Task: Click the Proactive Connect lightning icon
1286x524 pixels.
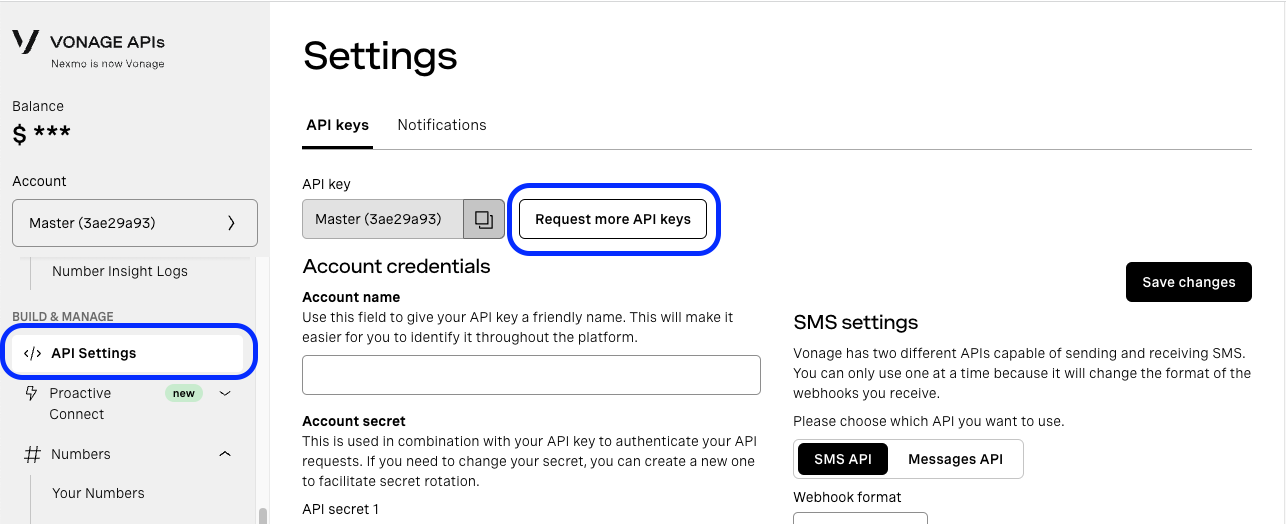Action: [x=31, y=393]
